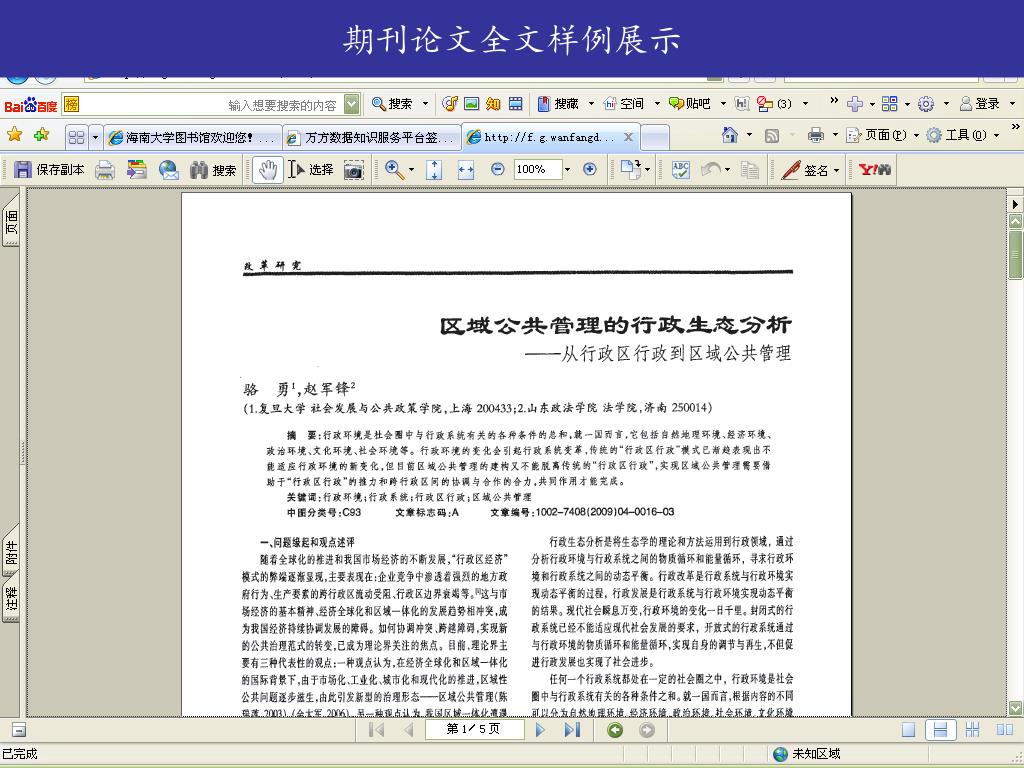Click the RSS feeds icon
Screen dimensions: 1024x768
771,135
